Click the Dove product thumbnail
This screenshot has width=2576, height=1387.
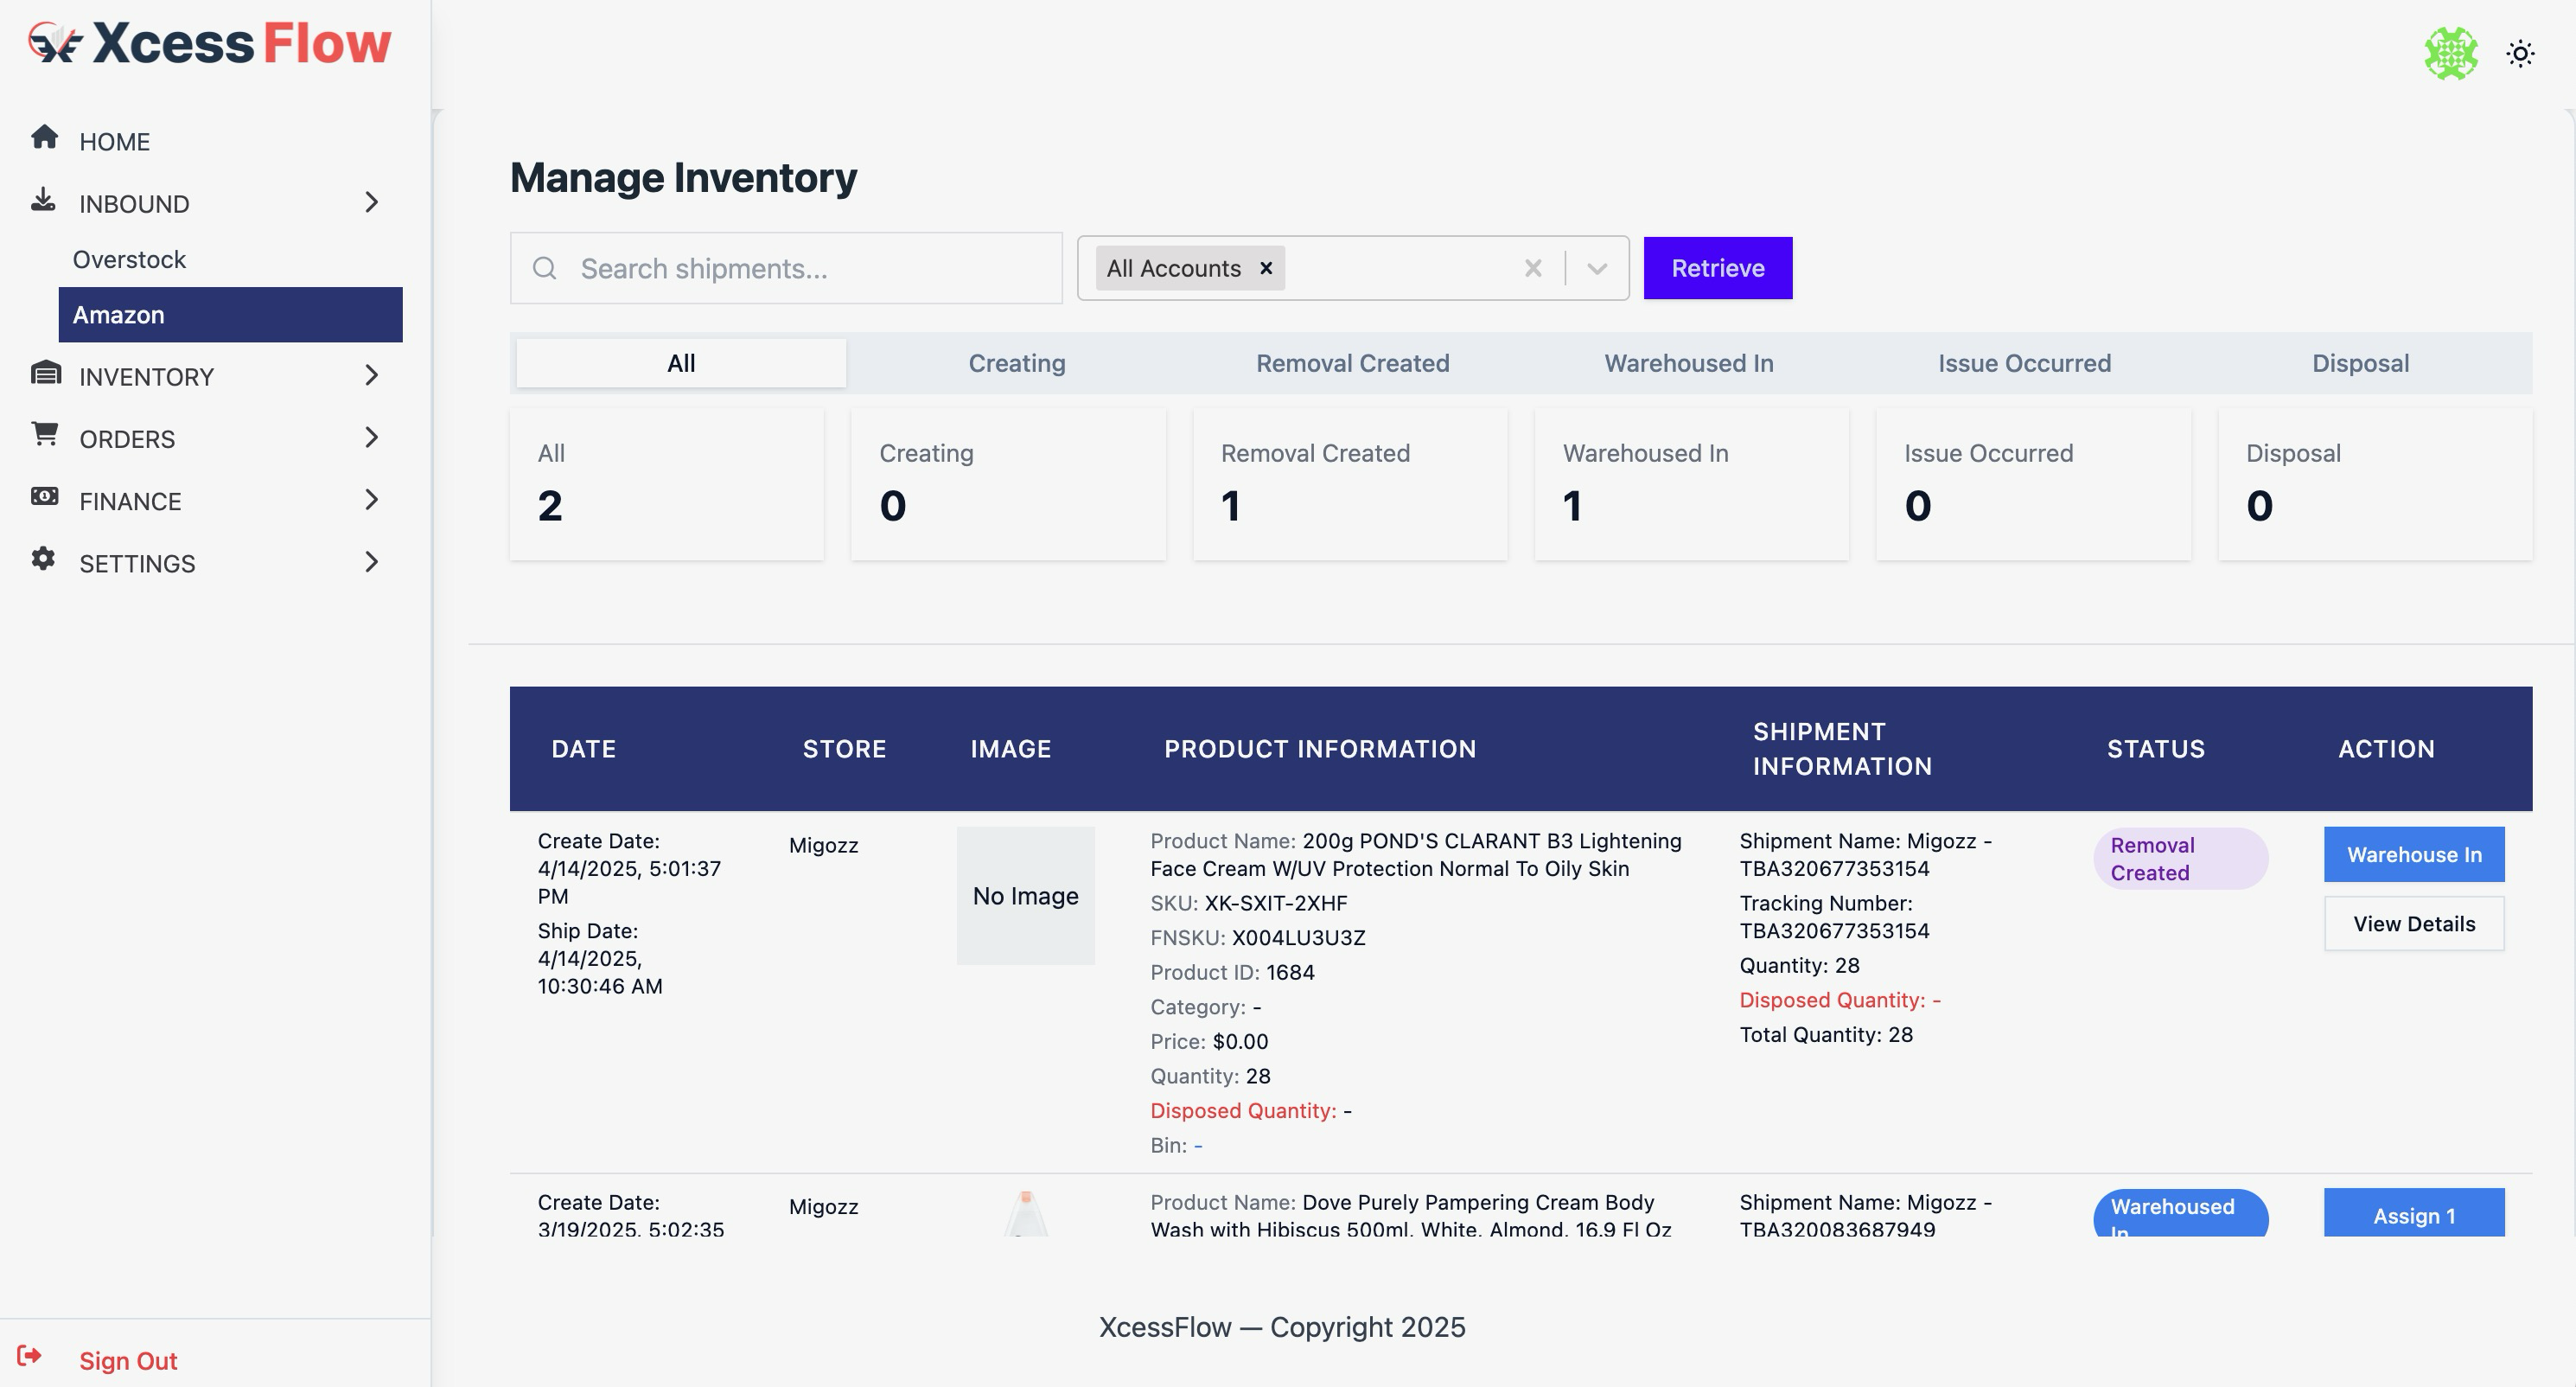pyautogui.click(x=1026, y=1213)
